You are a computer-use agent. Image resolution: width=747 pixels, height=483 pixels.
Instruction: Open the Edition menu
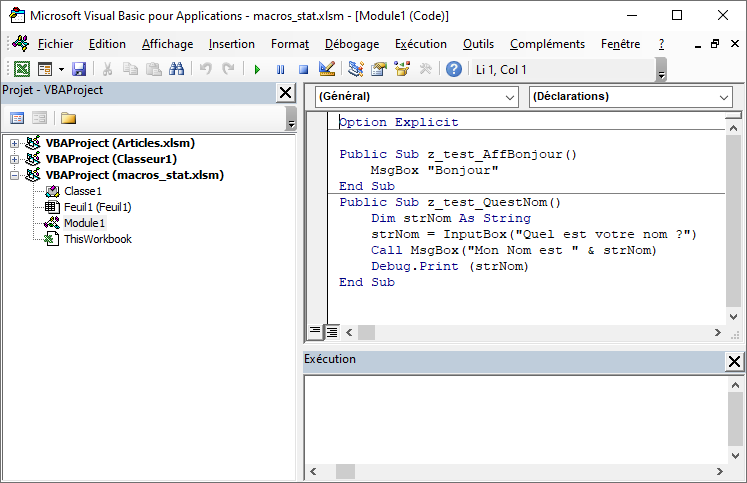click(x=107, y=44)
